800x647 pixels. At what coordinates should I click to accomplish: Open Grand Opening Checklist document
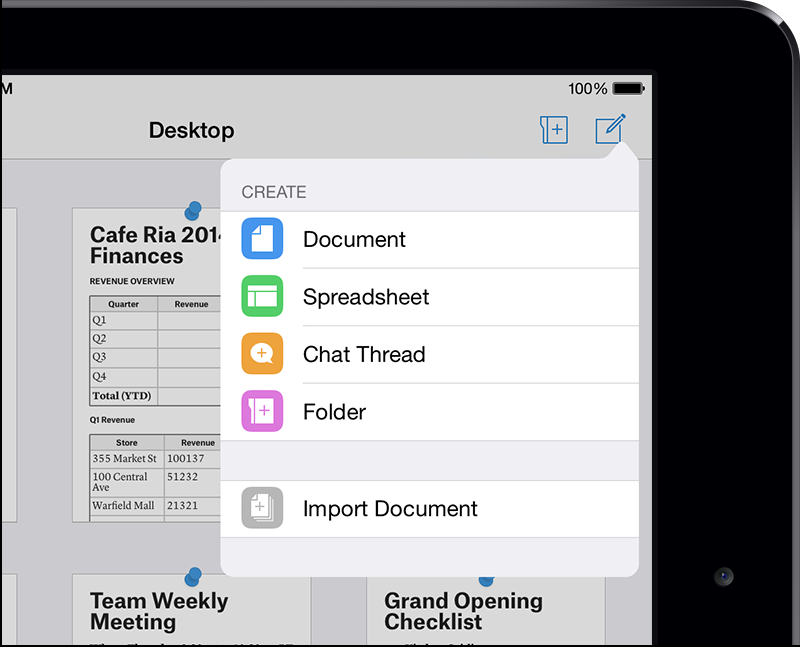(486, 611)
